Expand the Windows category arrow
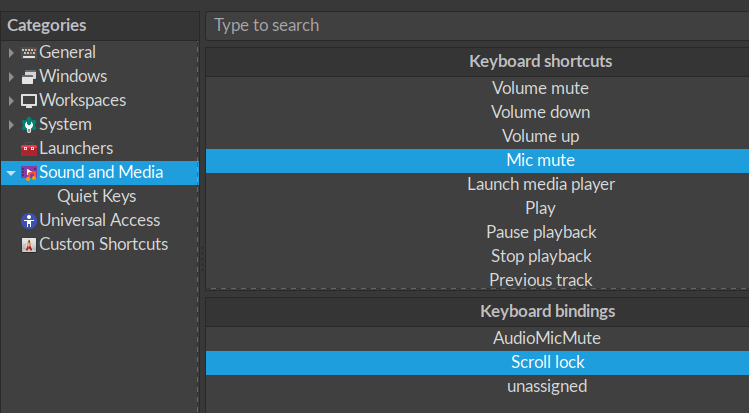Image resolution: width=749 pixels, height=413 pixels. tap(11, 76)
